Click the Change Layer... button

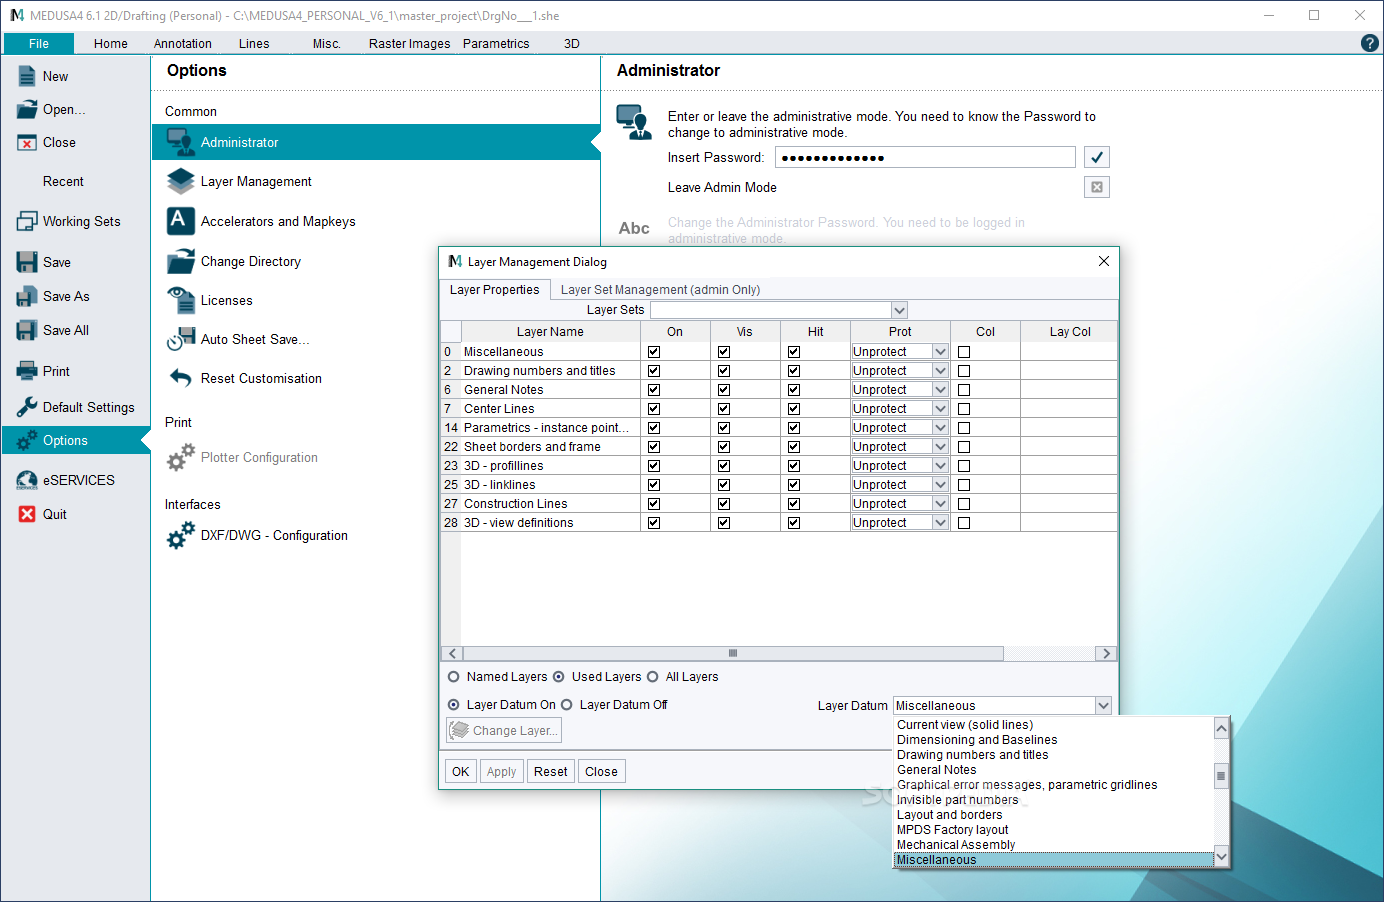point(504,730)
